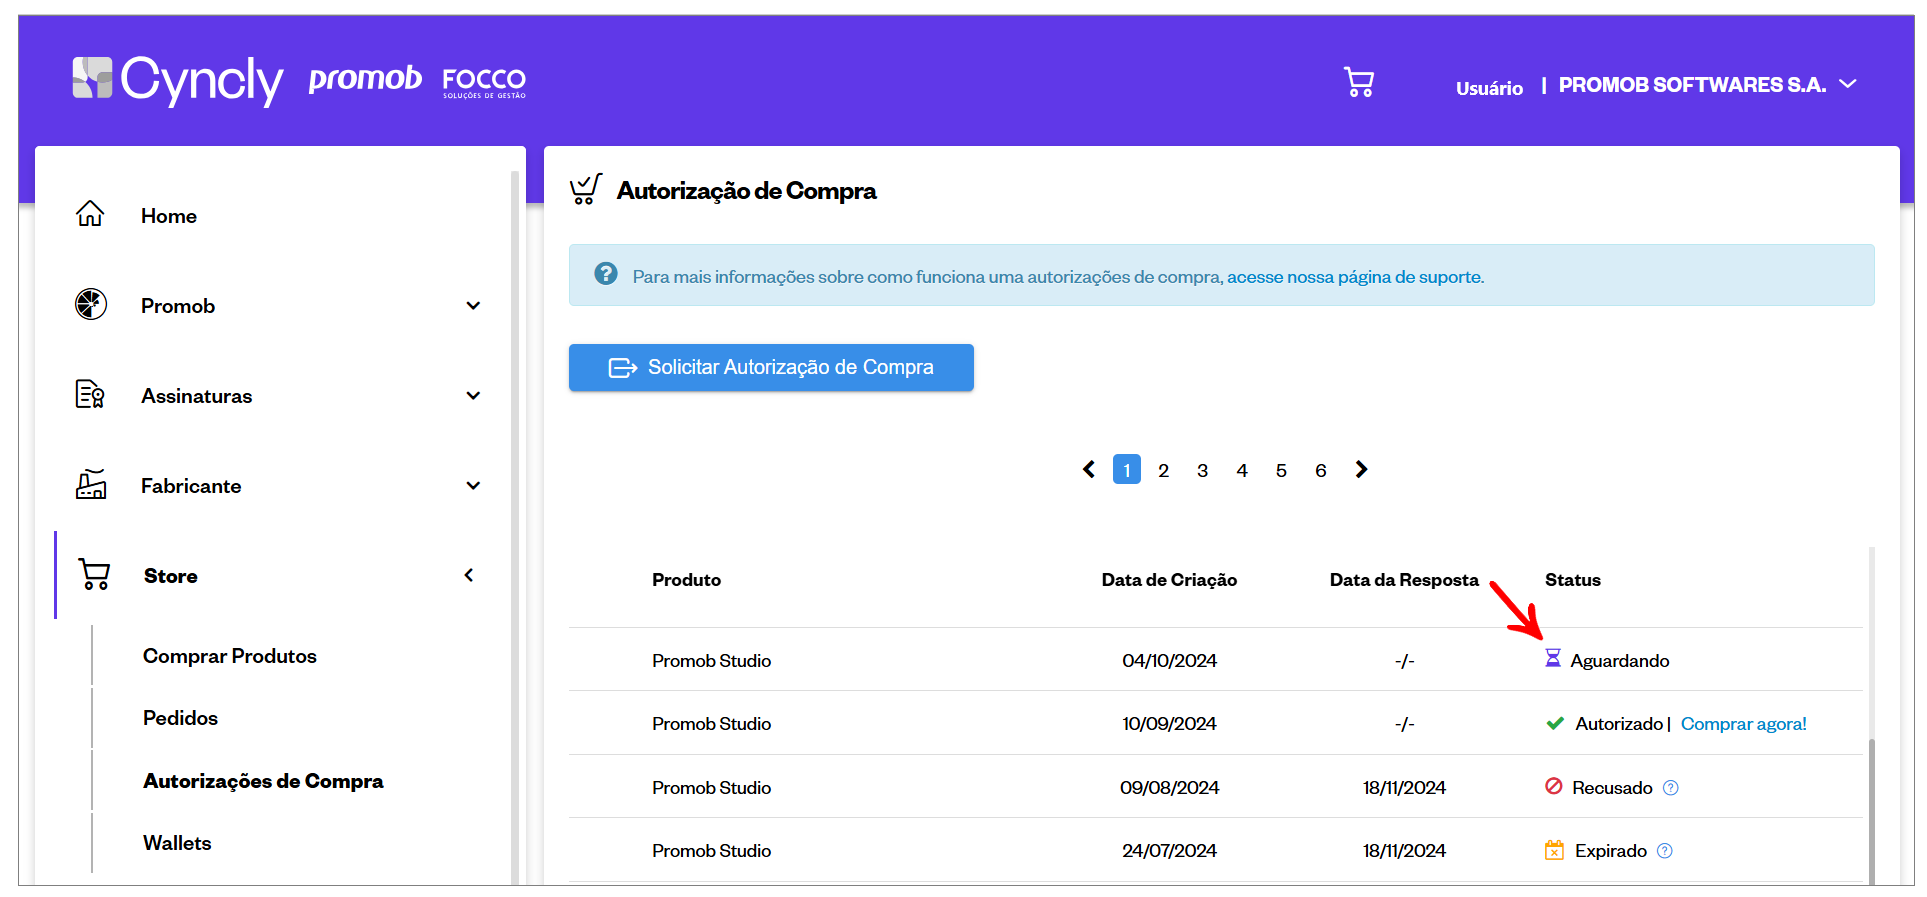1927x897 pixels.
Task: Click response date 18/11/2024 in Expirado row
Action: (1404, 851)
